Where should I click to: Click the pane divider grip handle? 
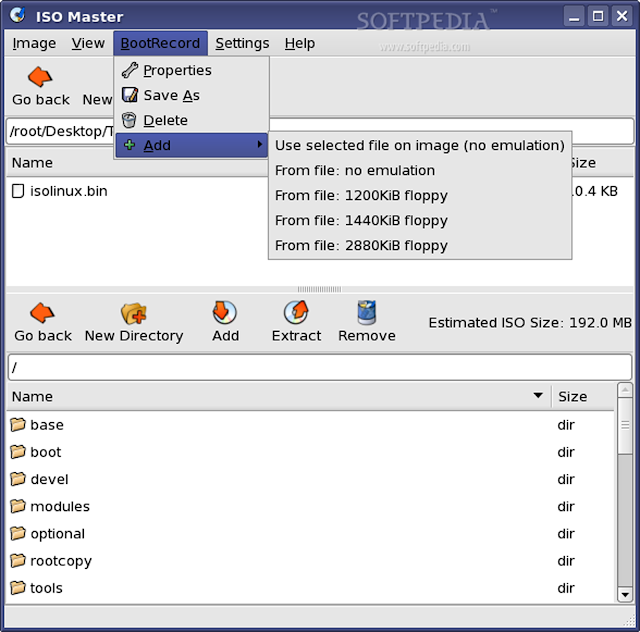click(x=319, y=289)
